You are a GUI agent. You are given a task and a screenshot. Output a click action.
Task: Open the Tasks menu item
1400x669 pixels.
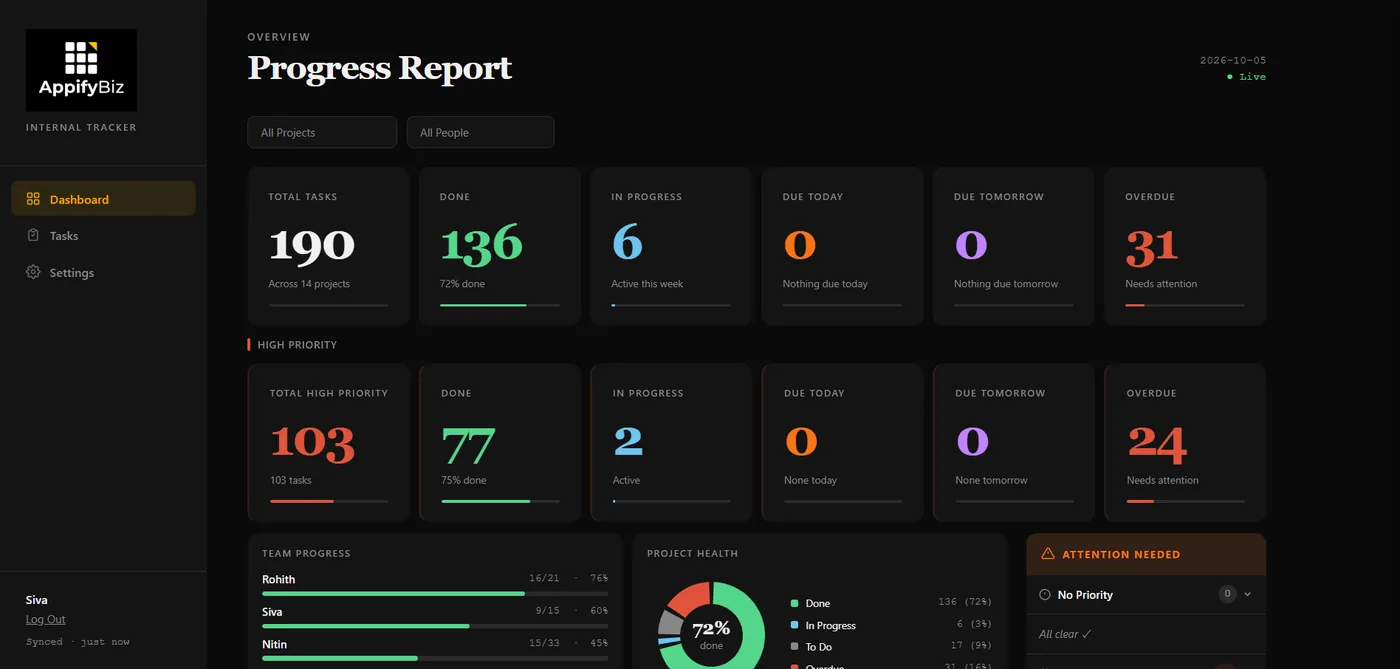point(103,236)
